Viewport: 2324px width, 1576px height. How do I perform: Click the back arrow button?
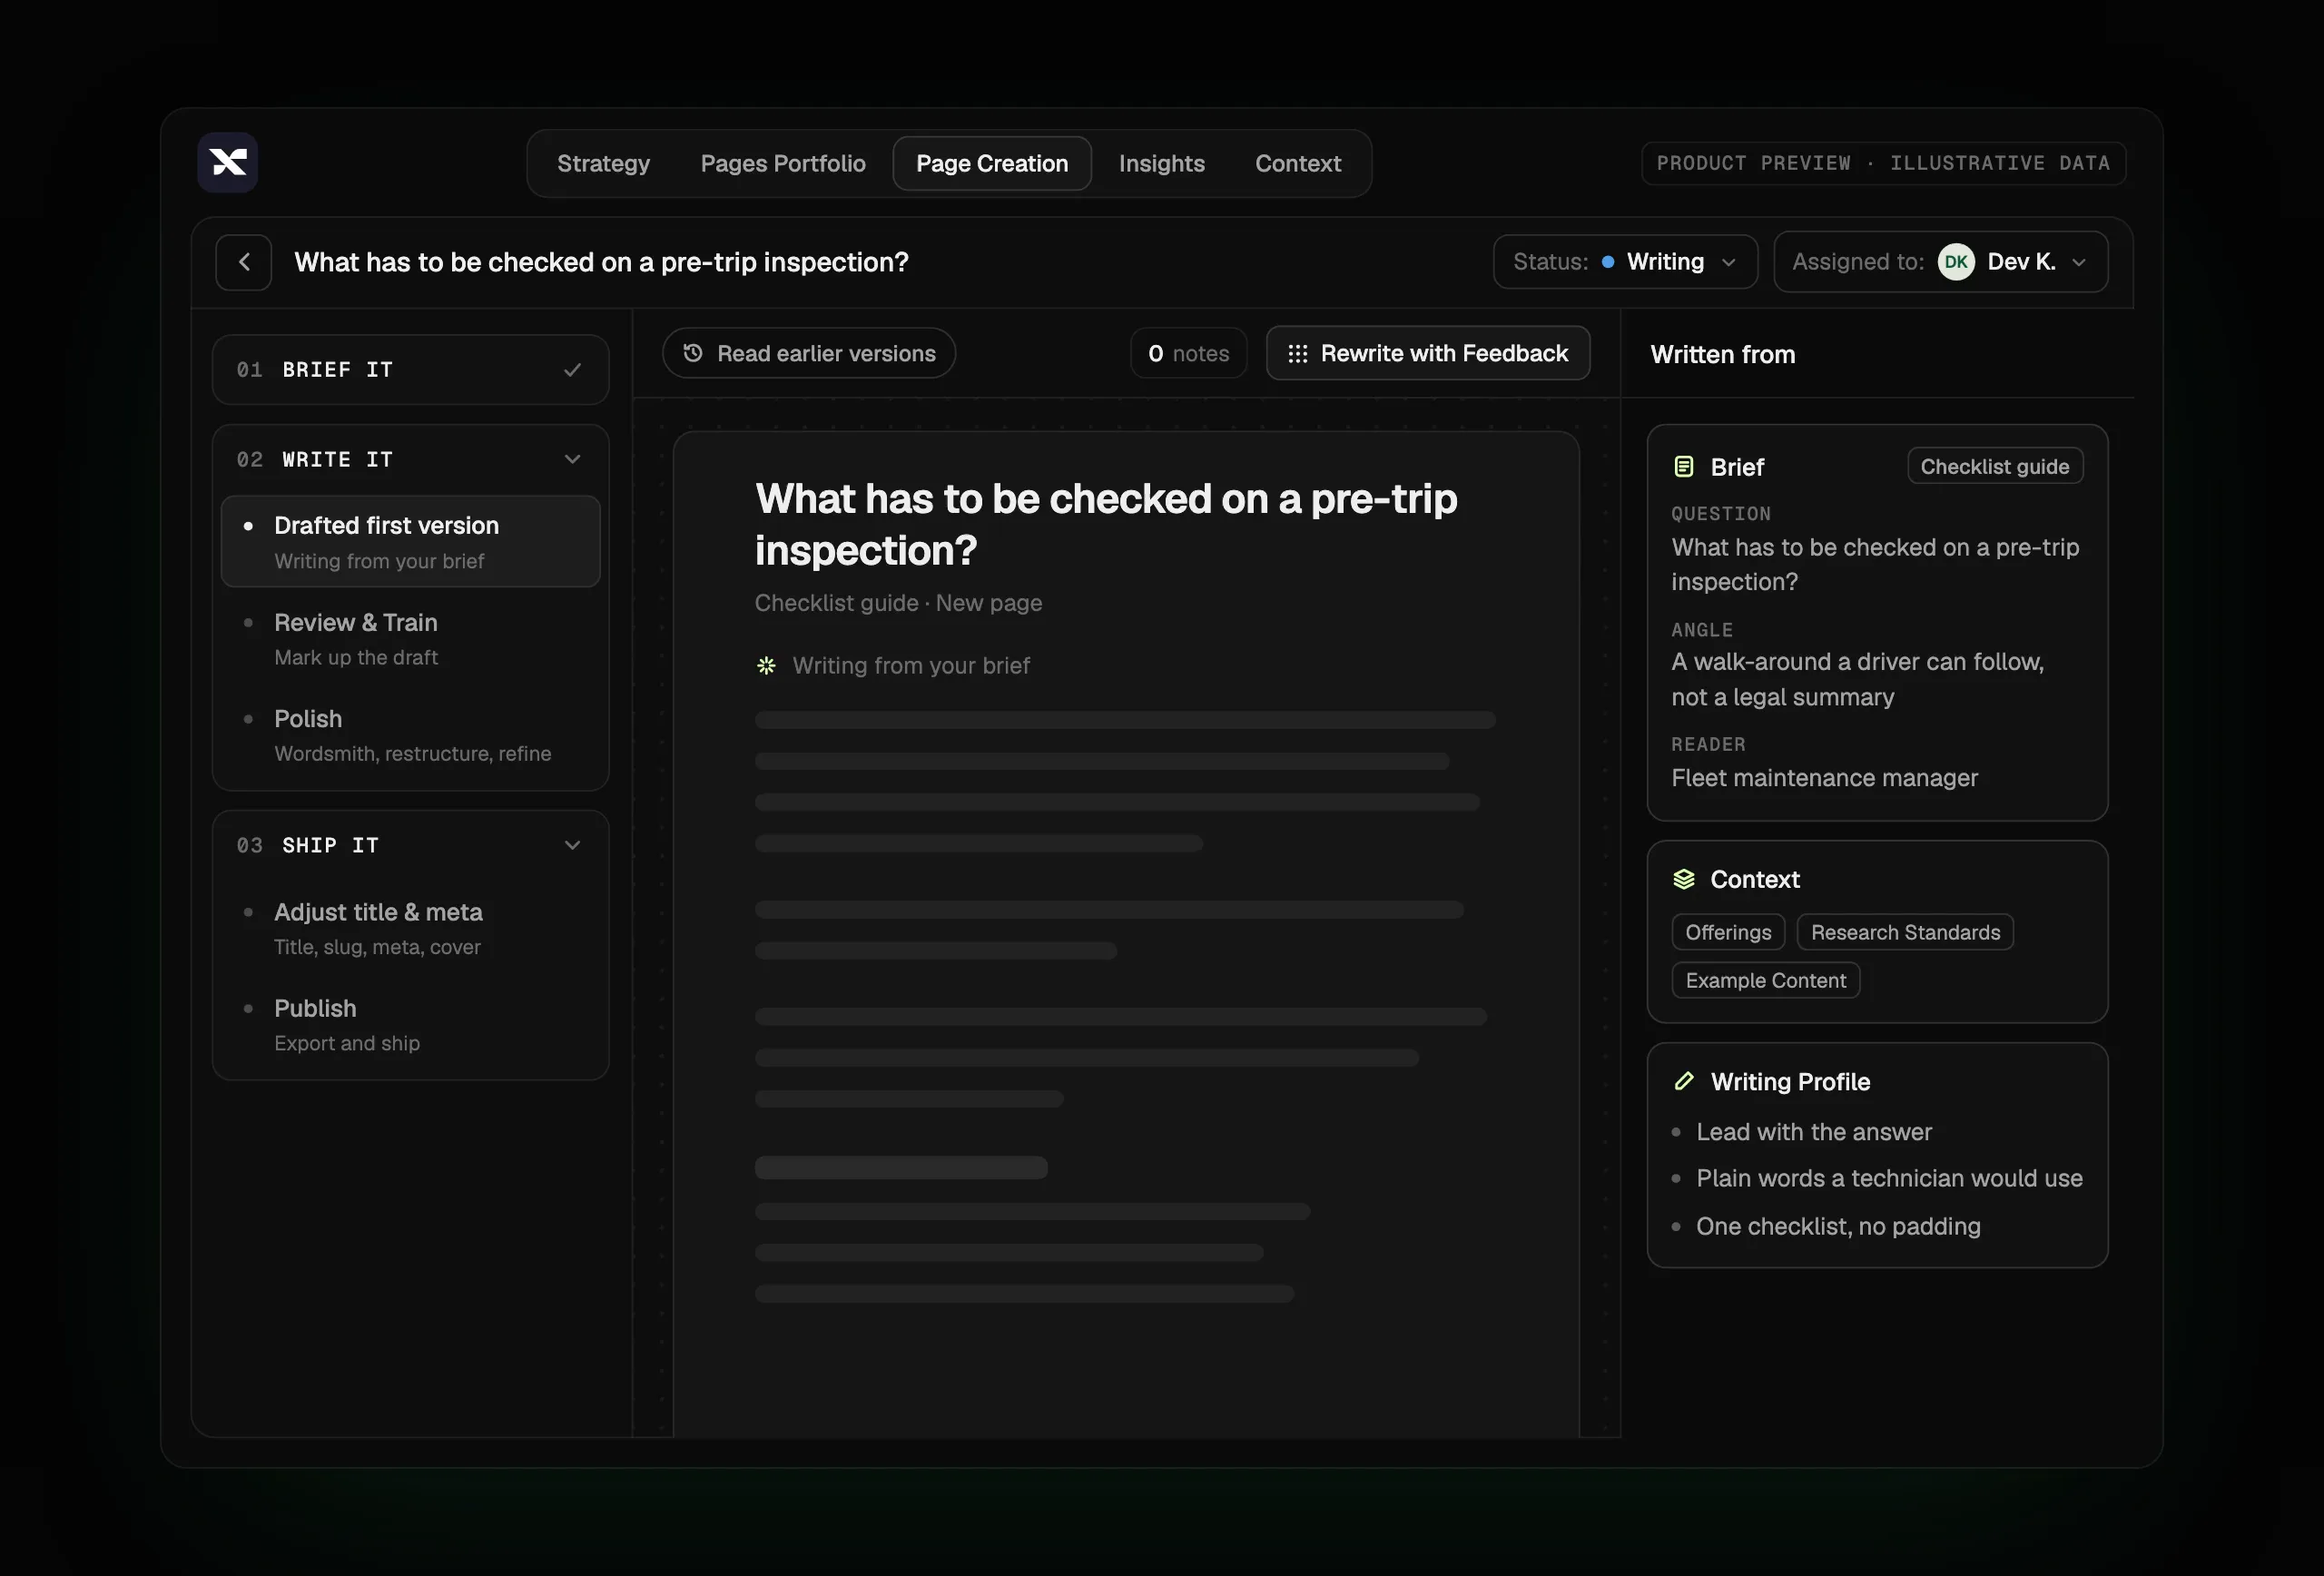click(244, 262)
